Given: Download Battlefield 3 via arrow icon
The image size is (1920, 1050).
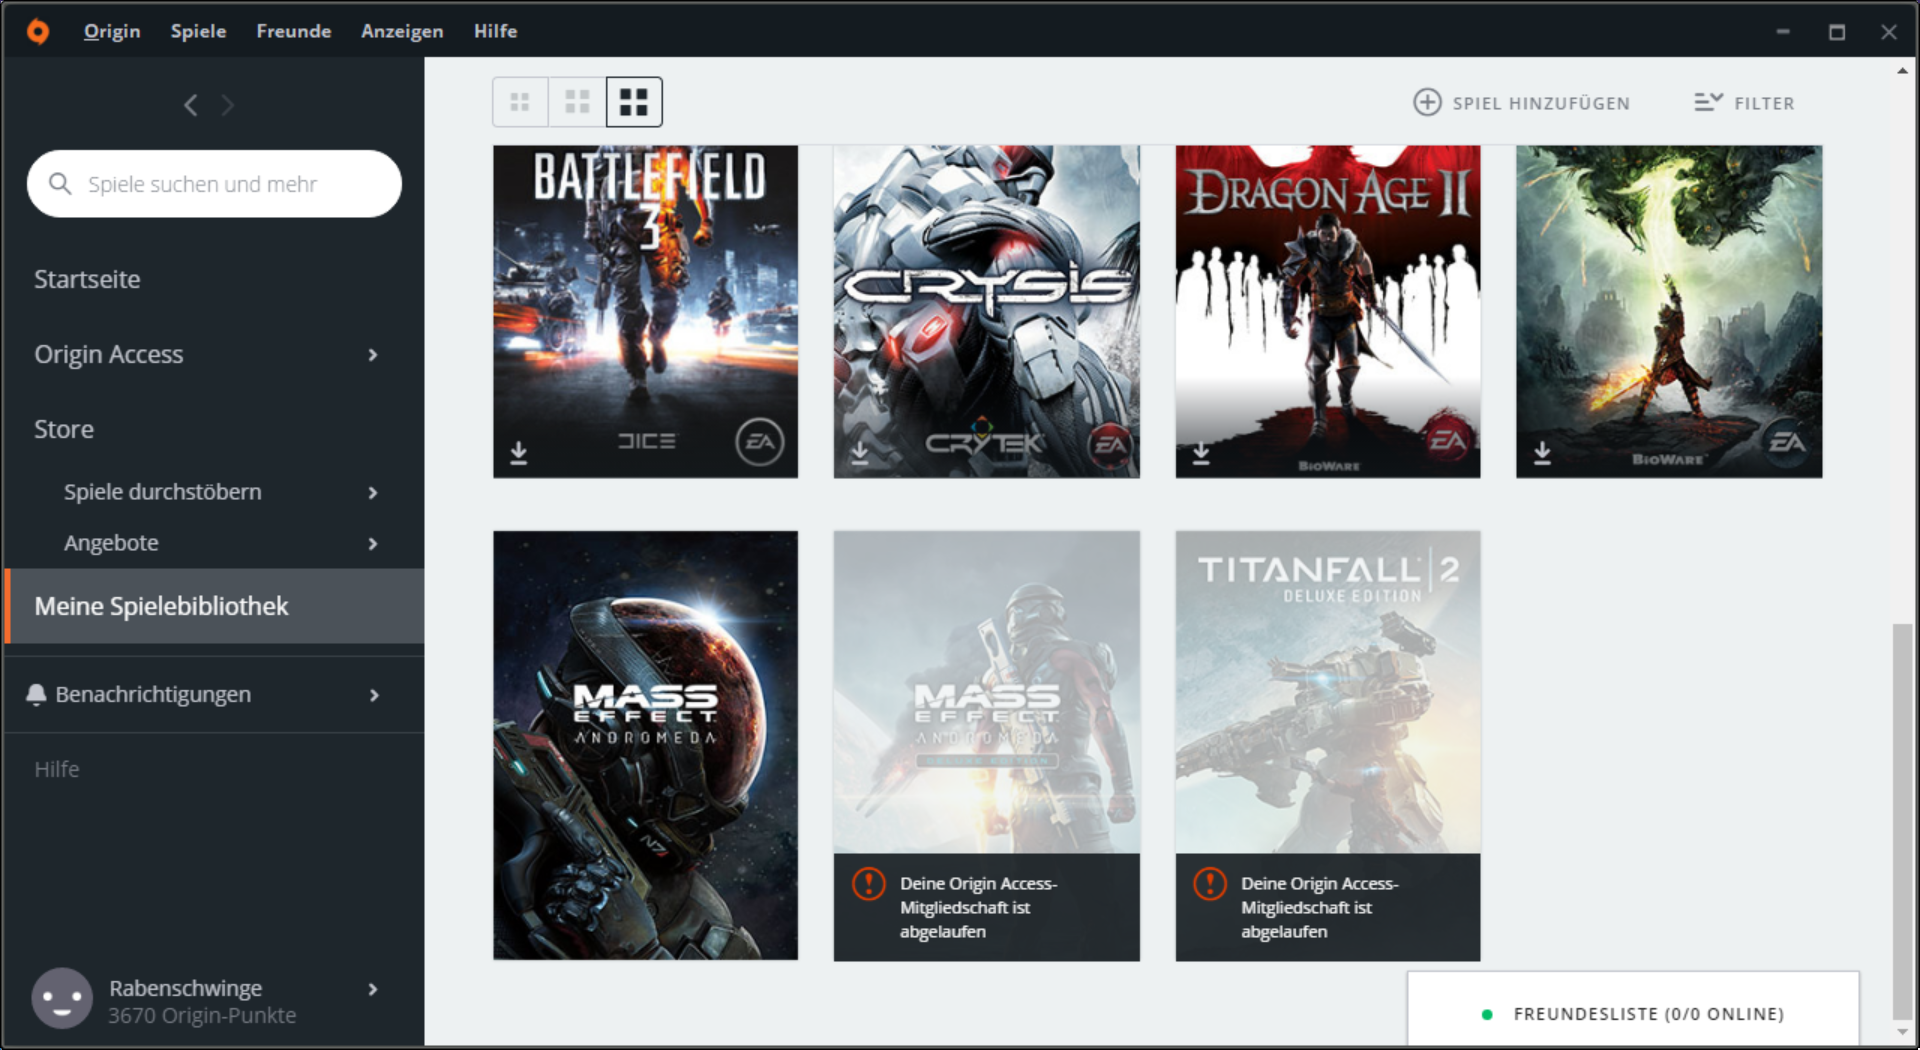Looking at the screenshot, I should click(x=518, y=453).
